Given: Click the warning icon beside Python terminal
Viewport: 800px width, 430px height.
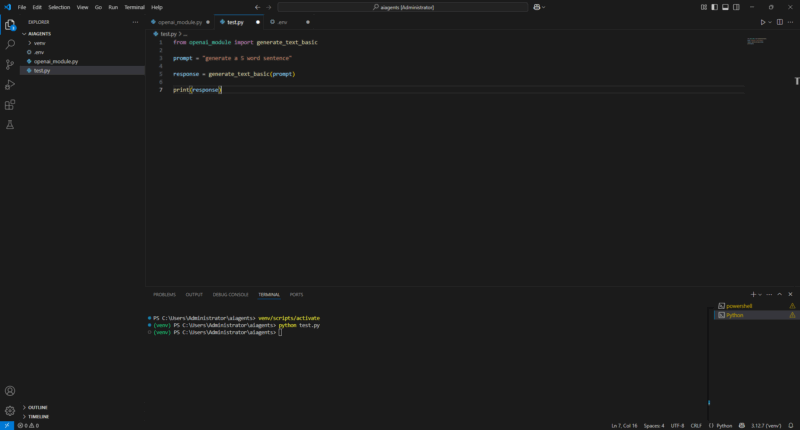Looking at the screenshot, I should coord(792,315).
